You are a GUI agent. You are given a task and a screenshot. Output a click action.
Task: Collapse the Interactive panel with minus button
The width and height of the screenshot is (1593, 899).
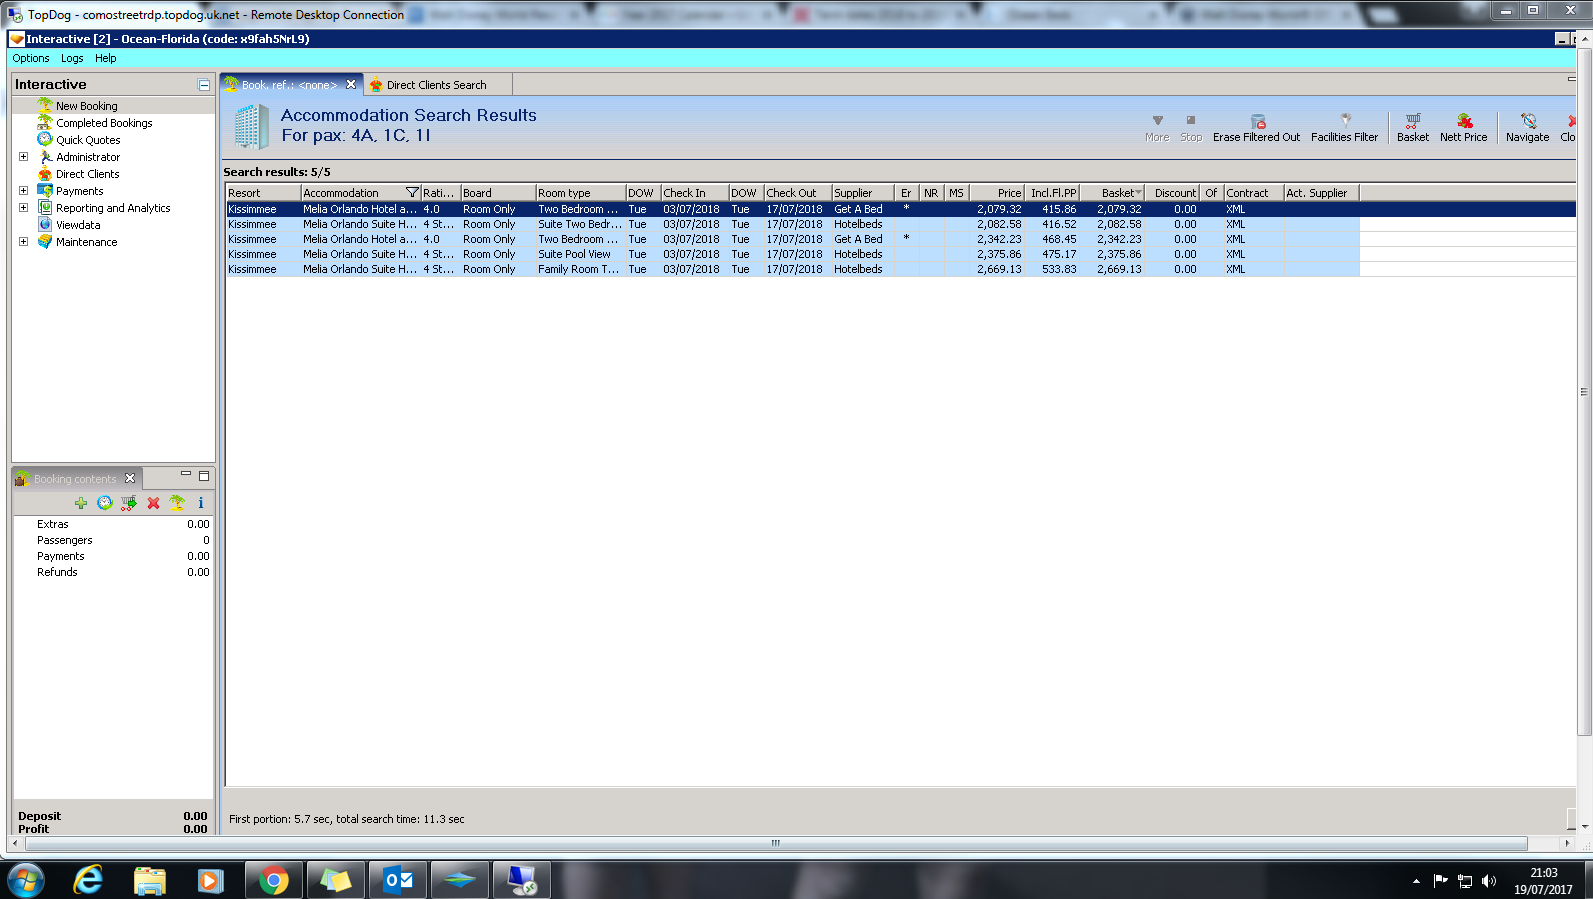[x=204, y=85]
